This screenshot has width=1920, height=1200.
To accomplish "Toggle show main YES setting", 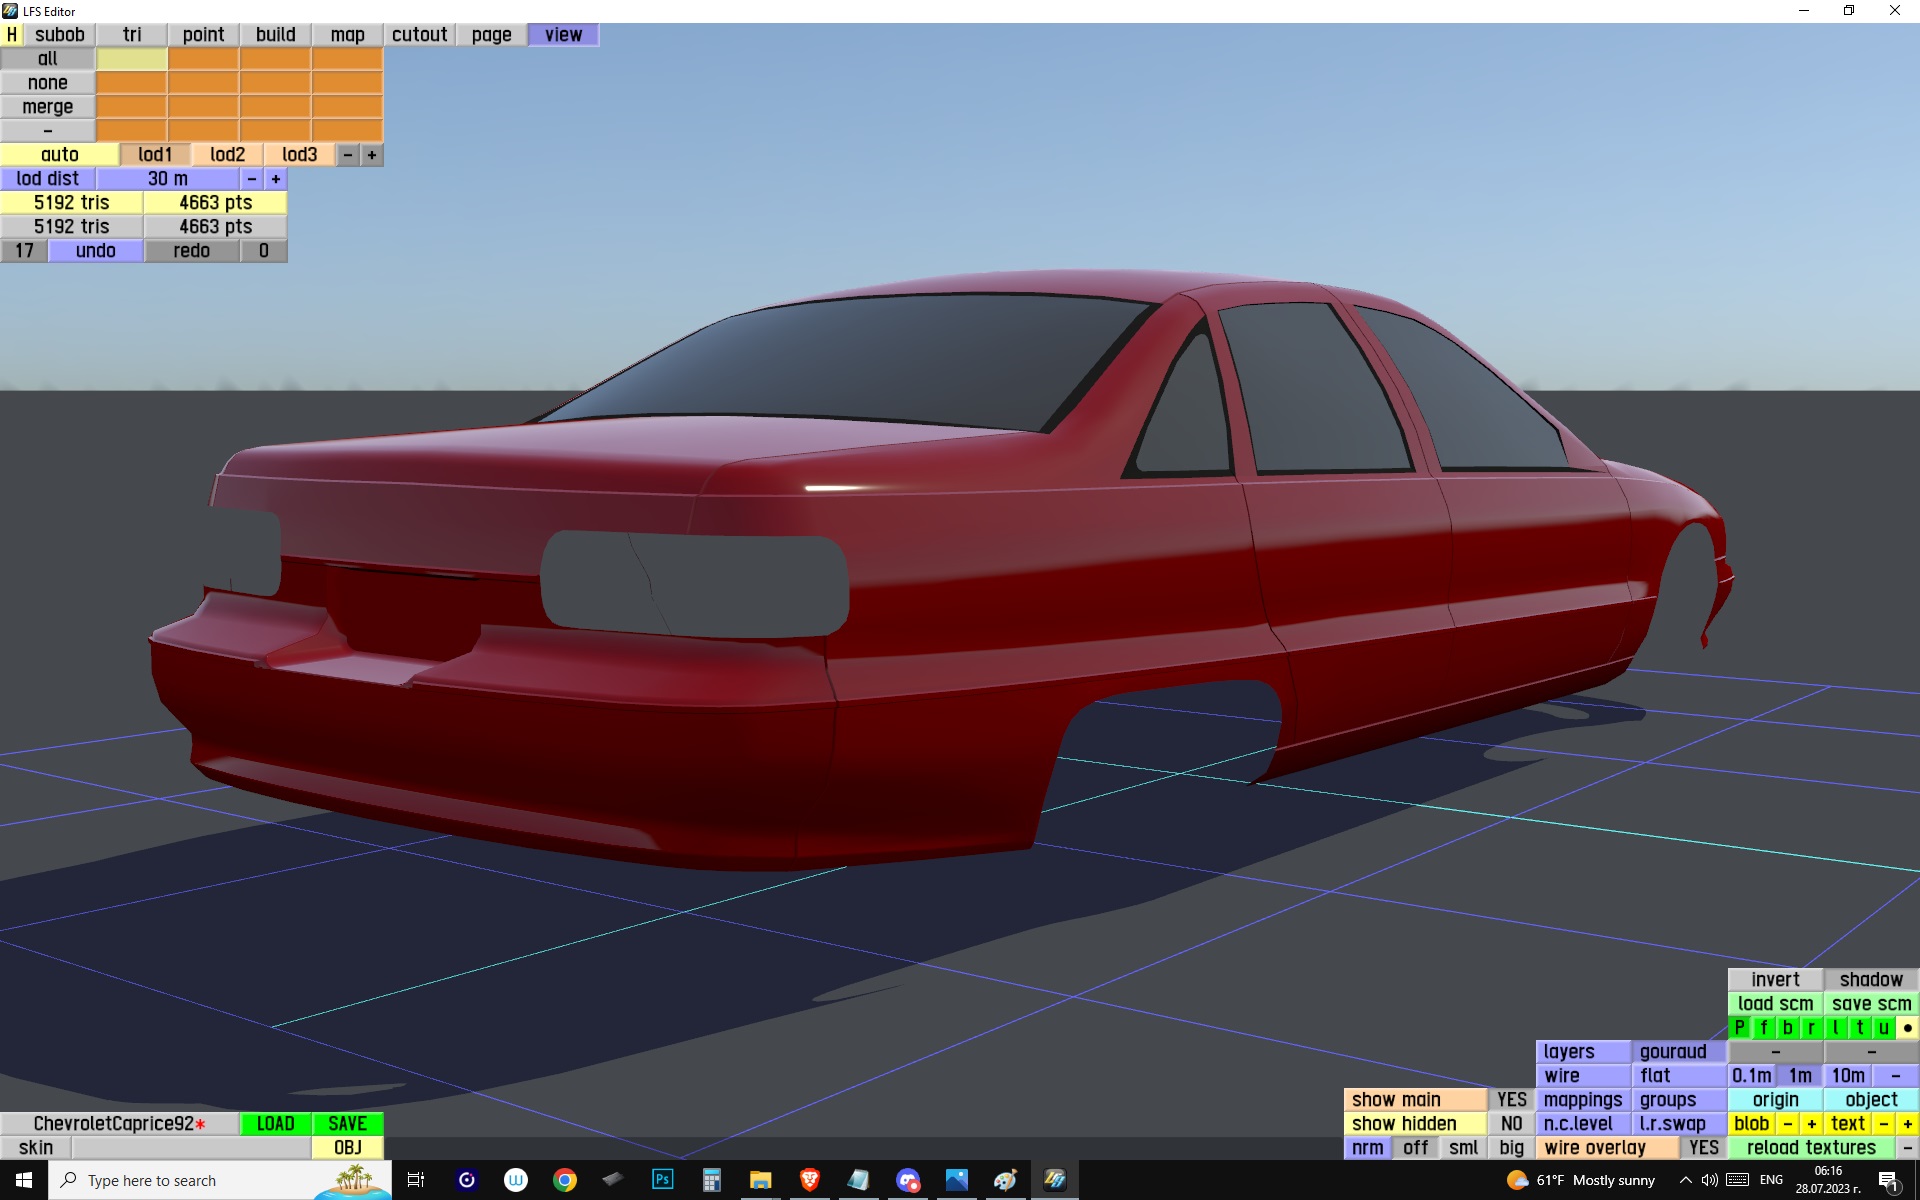I will (1511, 1100).
